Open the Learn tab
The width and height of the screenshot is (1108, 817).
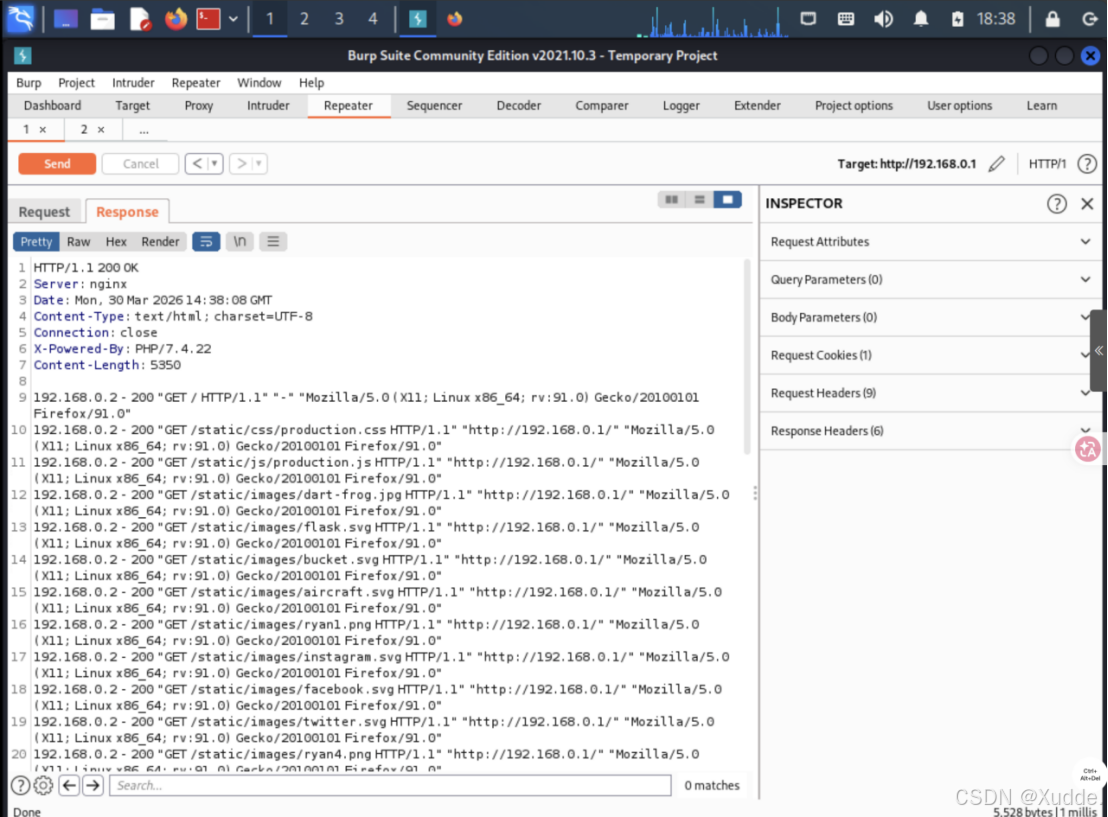click(1042, 105)
